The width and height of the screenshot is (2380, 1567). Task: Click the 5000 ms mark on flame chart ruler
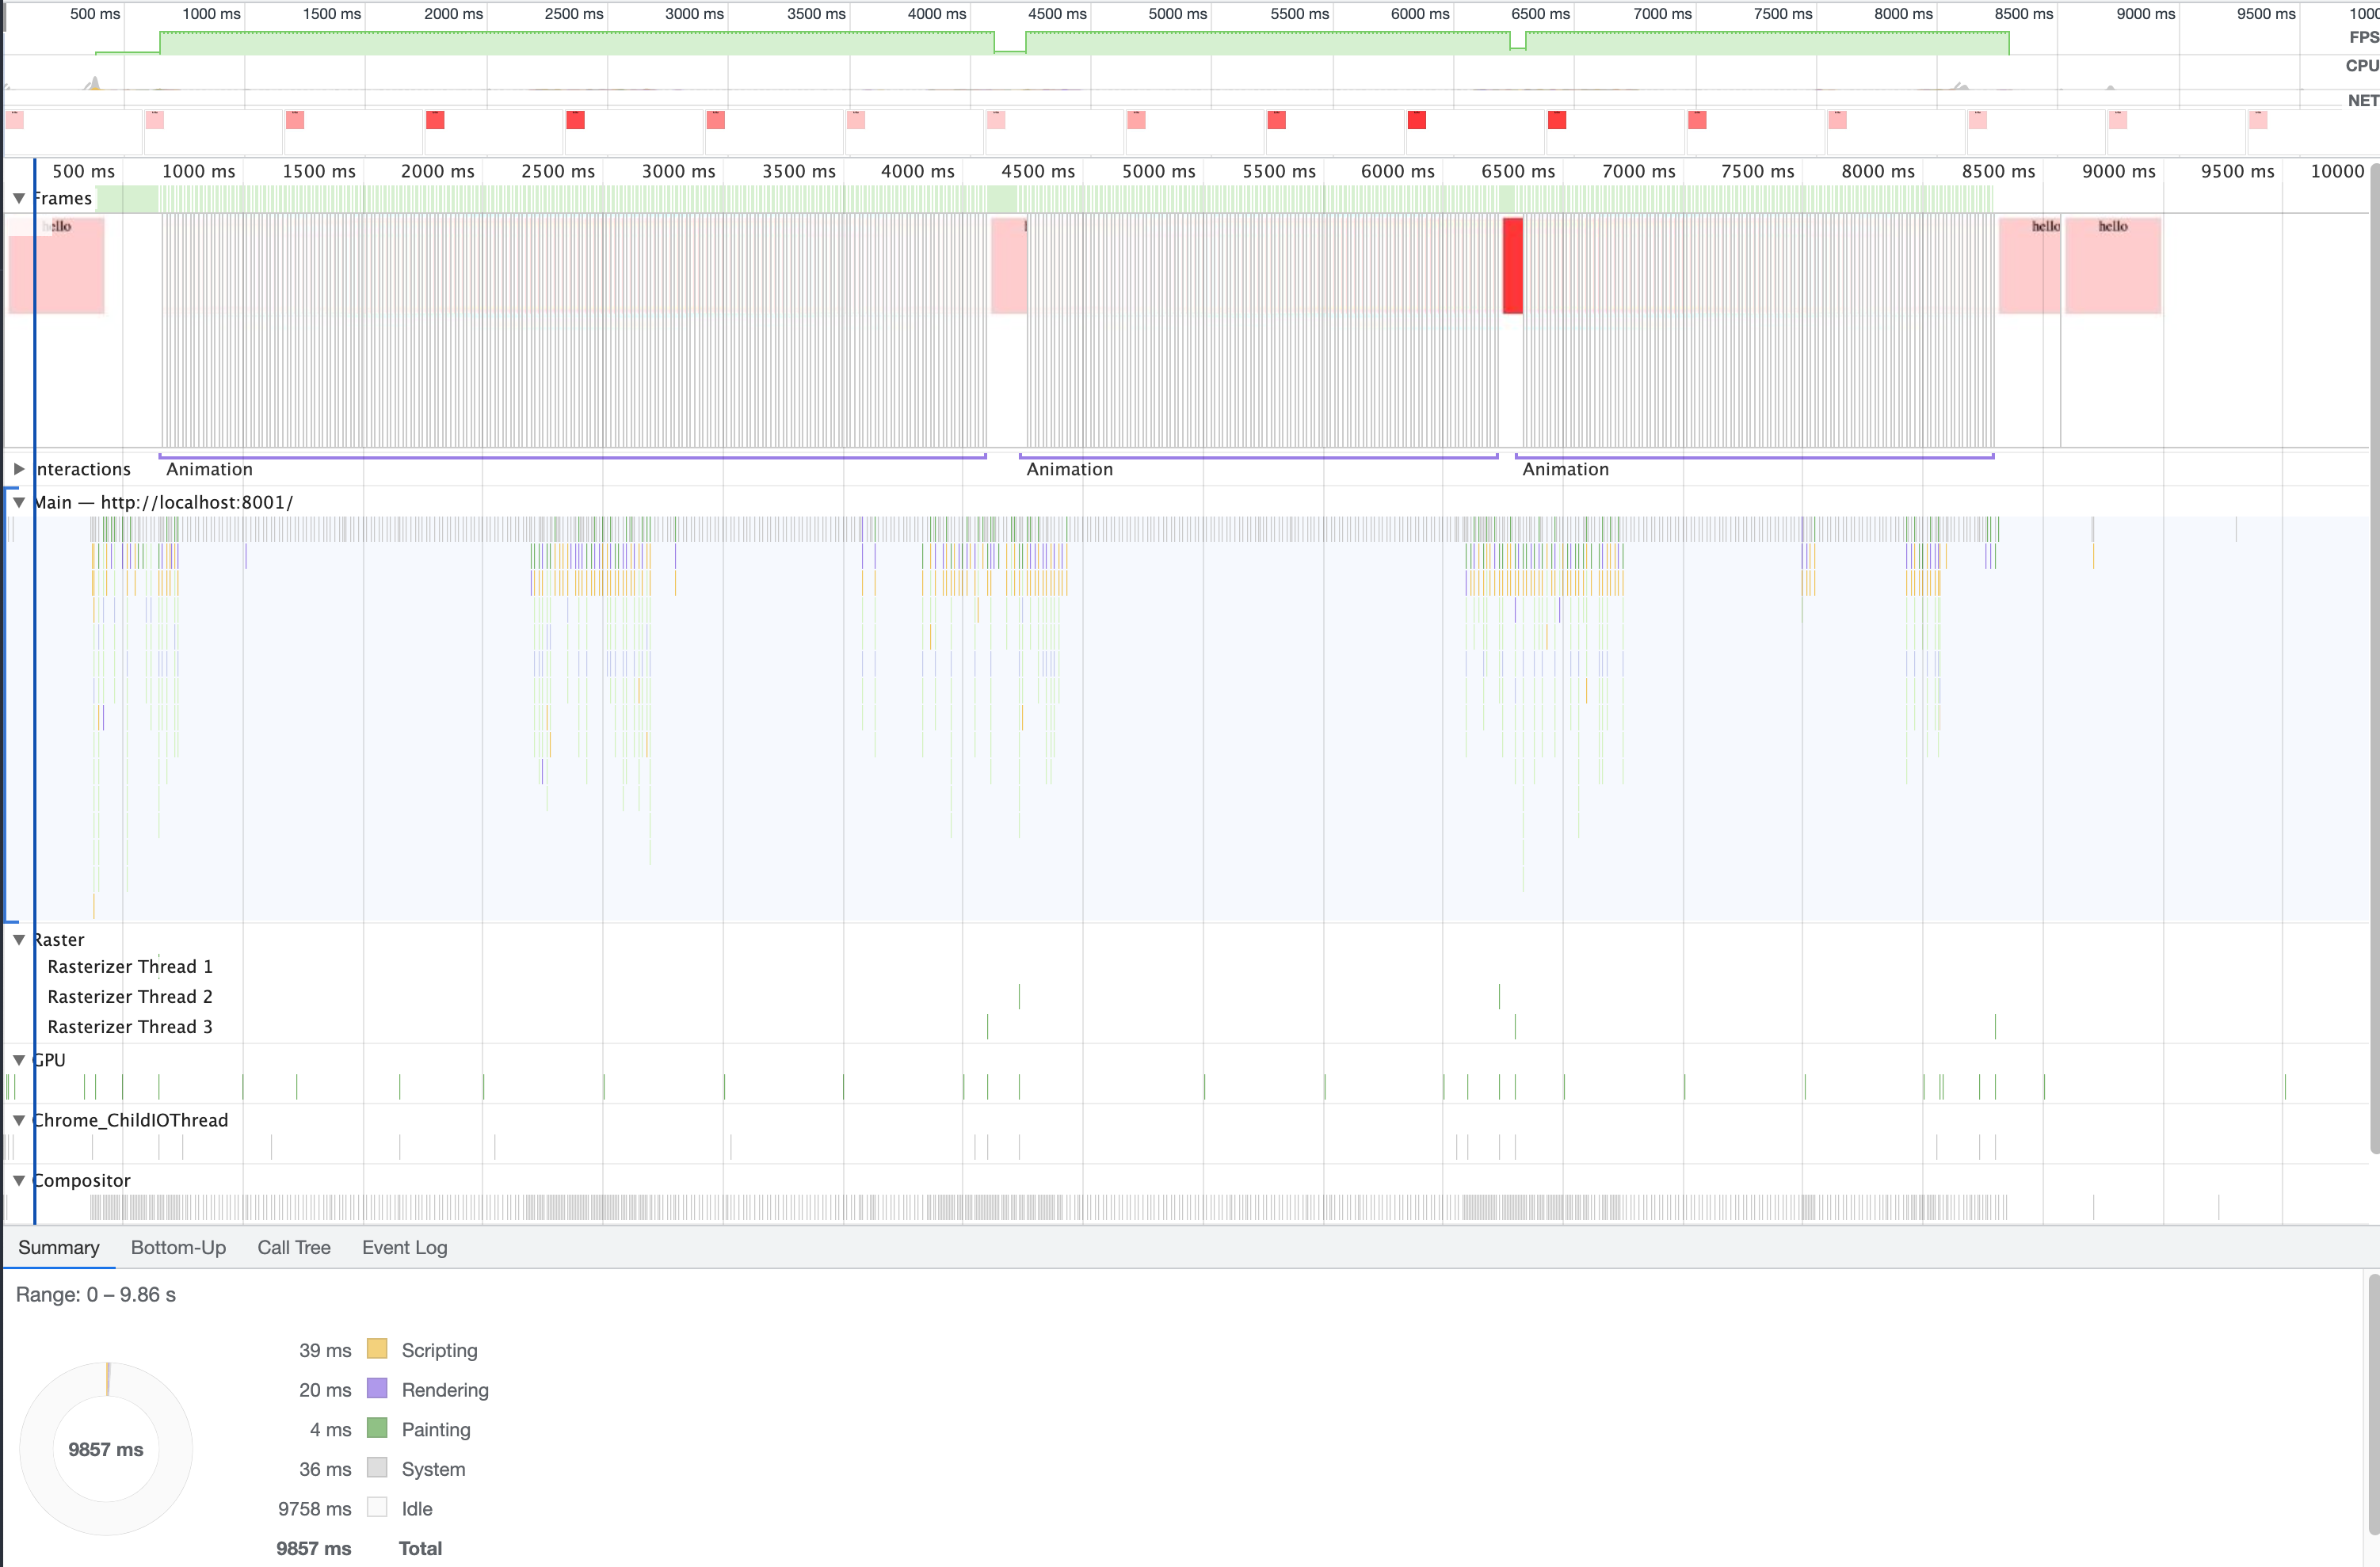pyautogui.click(x=1158, y=171)
